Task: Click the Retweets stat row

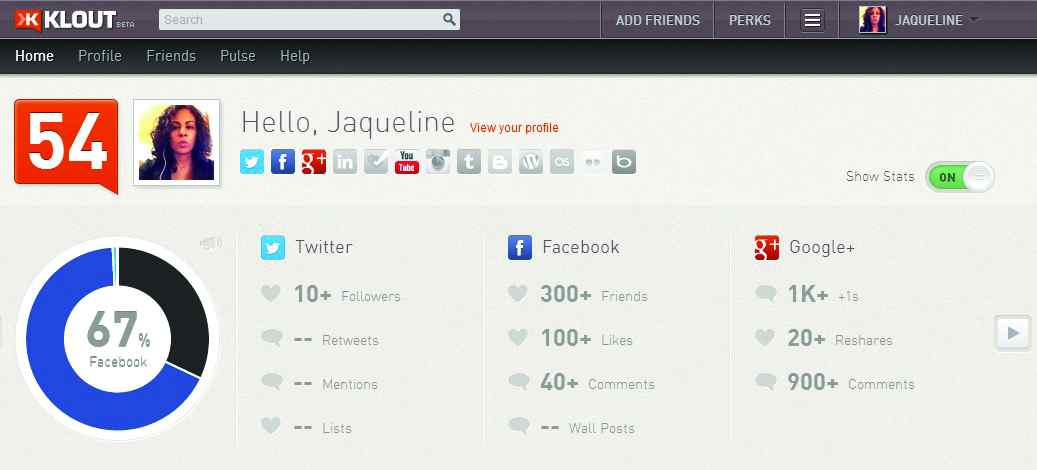Action: (320, 339)
